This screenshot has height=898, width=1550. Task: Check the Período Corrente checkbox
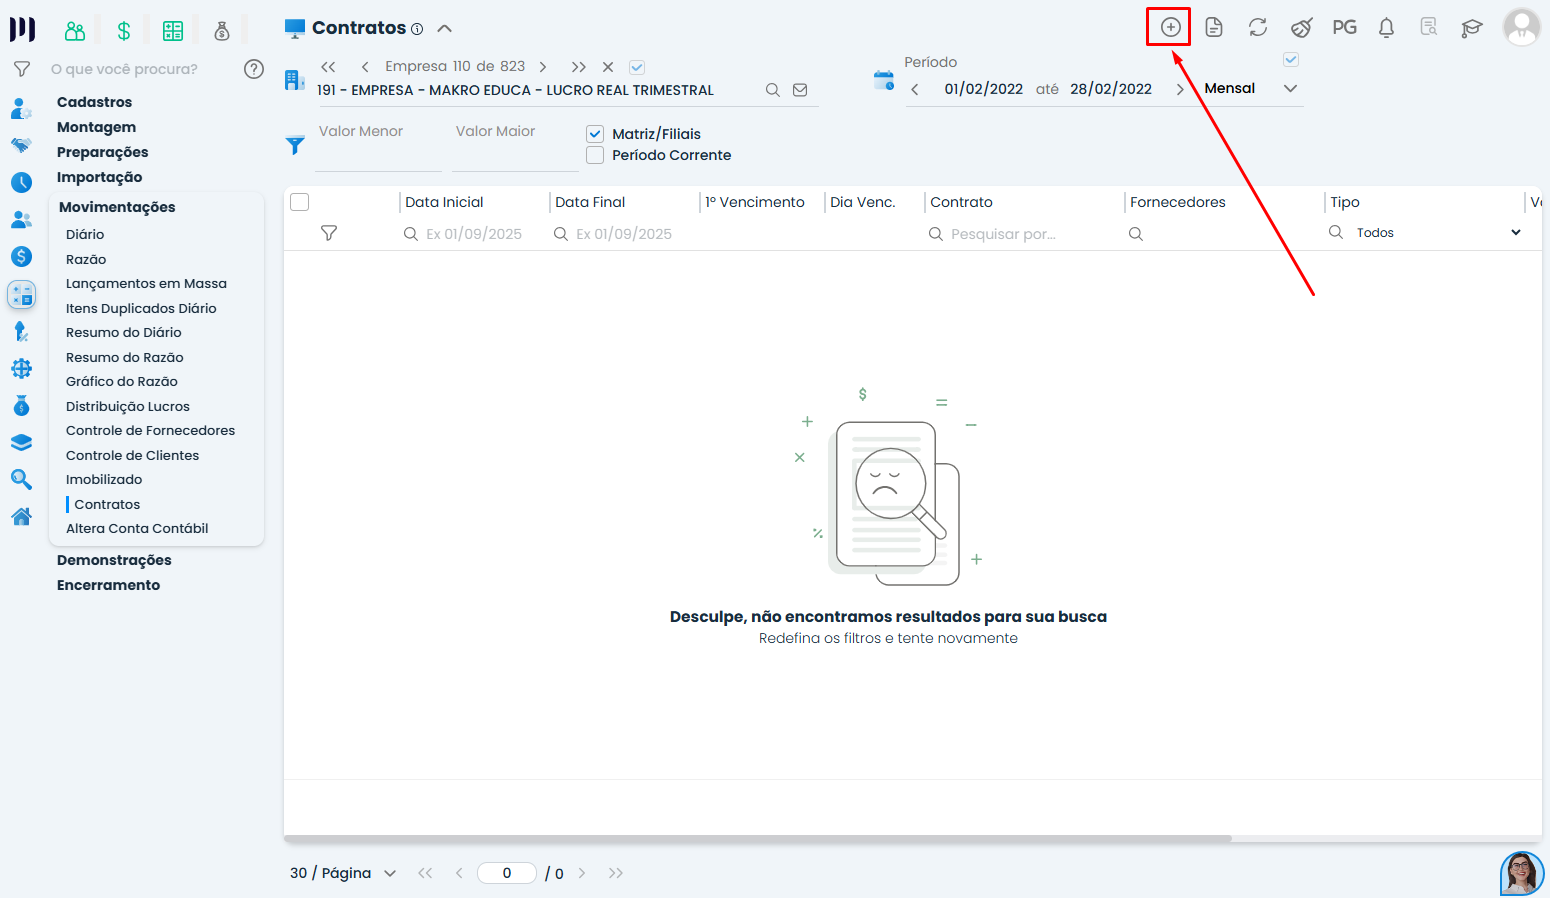tap(595, 155)
